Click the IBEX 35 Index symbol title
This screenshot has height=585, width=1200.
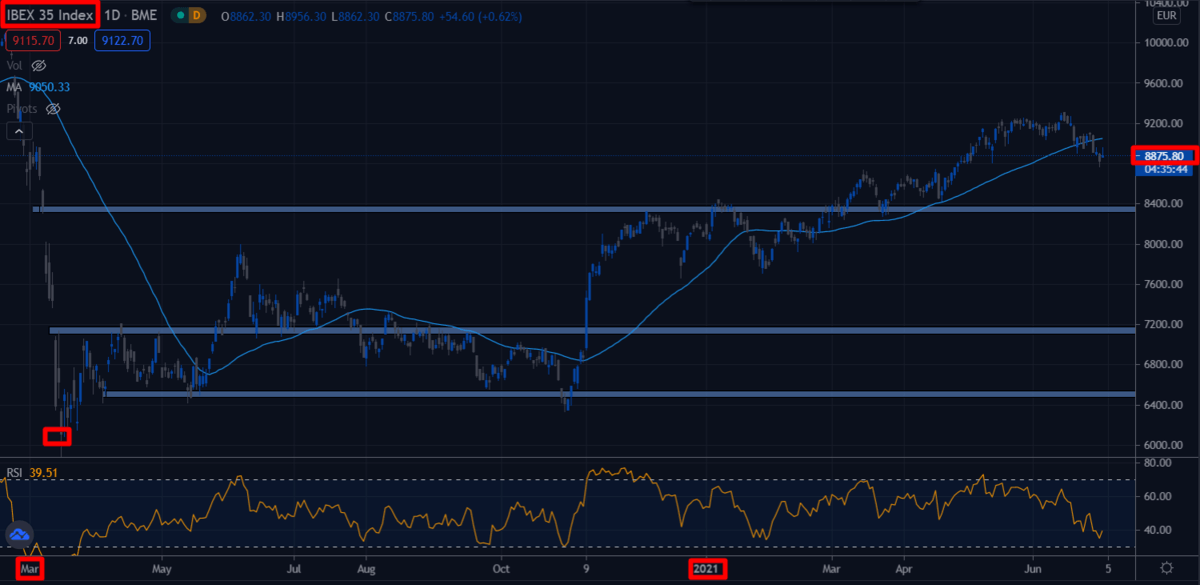(x=50, y=15)
